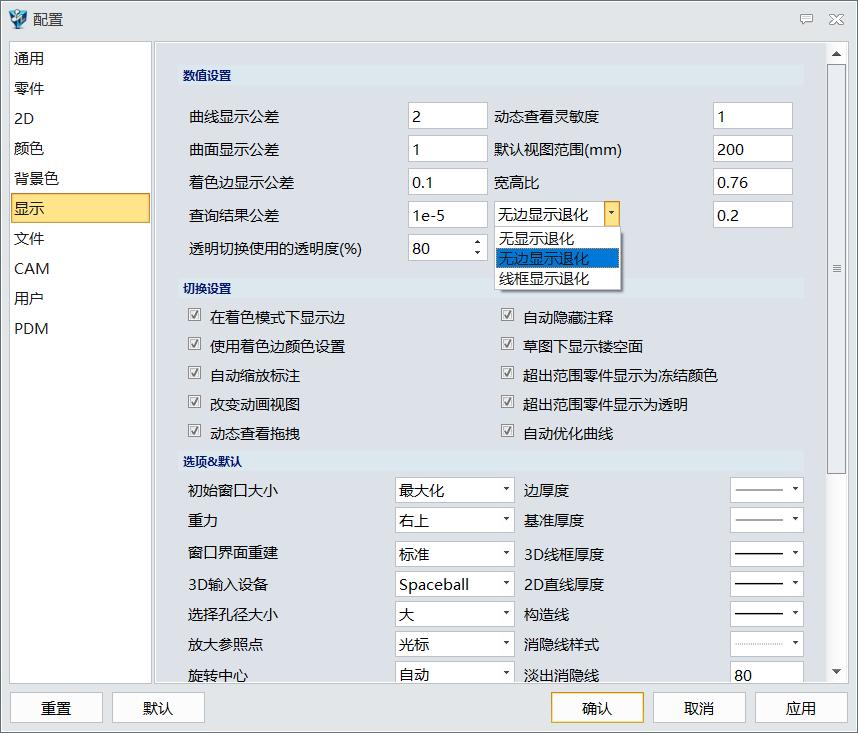Uncheck 动态查看拖拽

194,432
